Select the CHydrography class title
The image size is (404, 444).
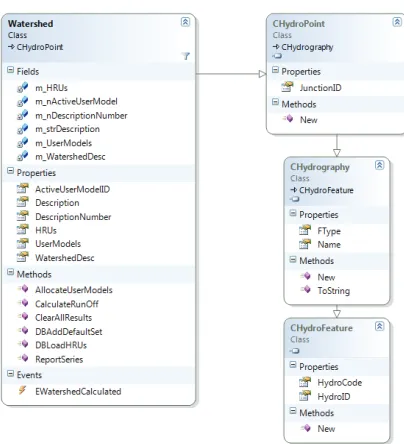click(x=320, y=167)
